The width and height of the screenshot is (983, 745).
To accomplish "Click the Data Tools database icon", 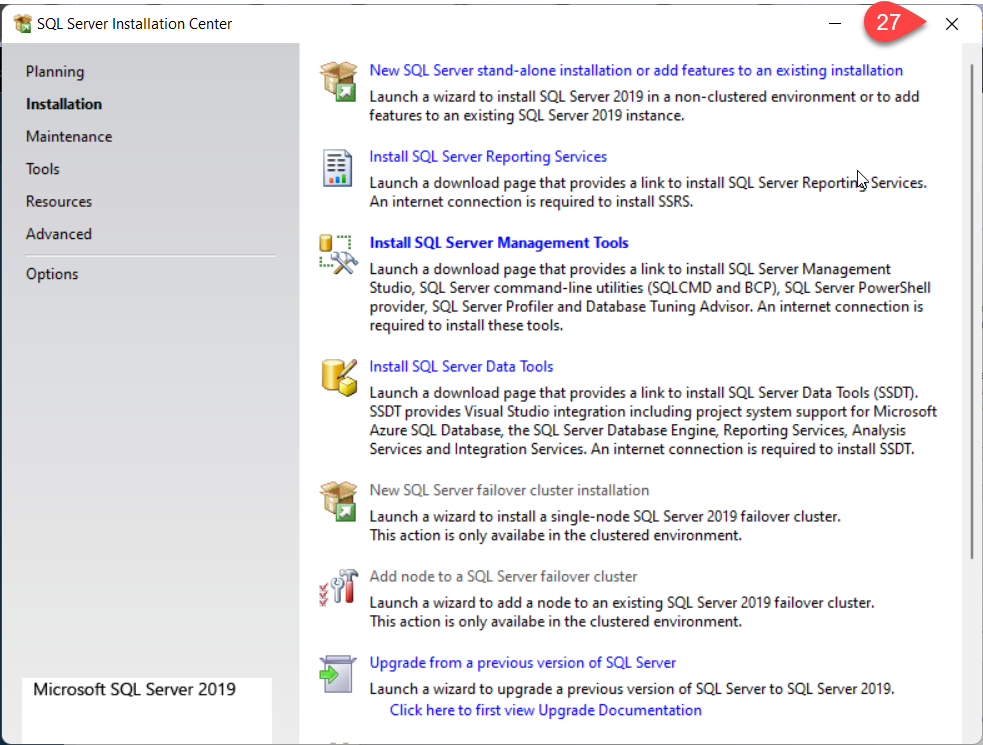I will coord(339,378).
